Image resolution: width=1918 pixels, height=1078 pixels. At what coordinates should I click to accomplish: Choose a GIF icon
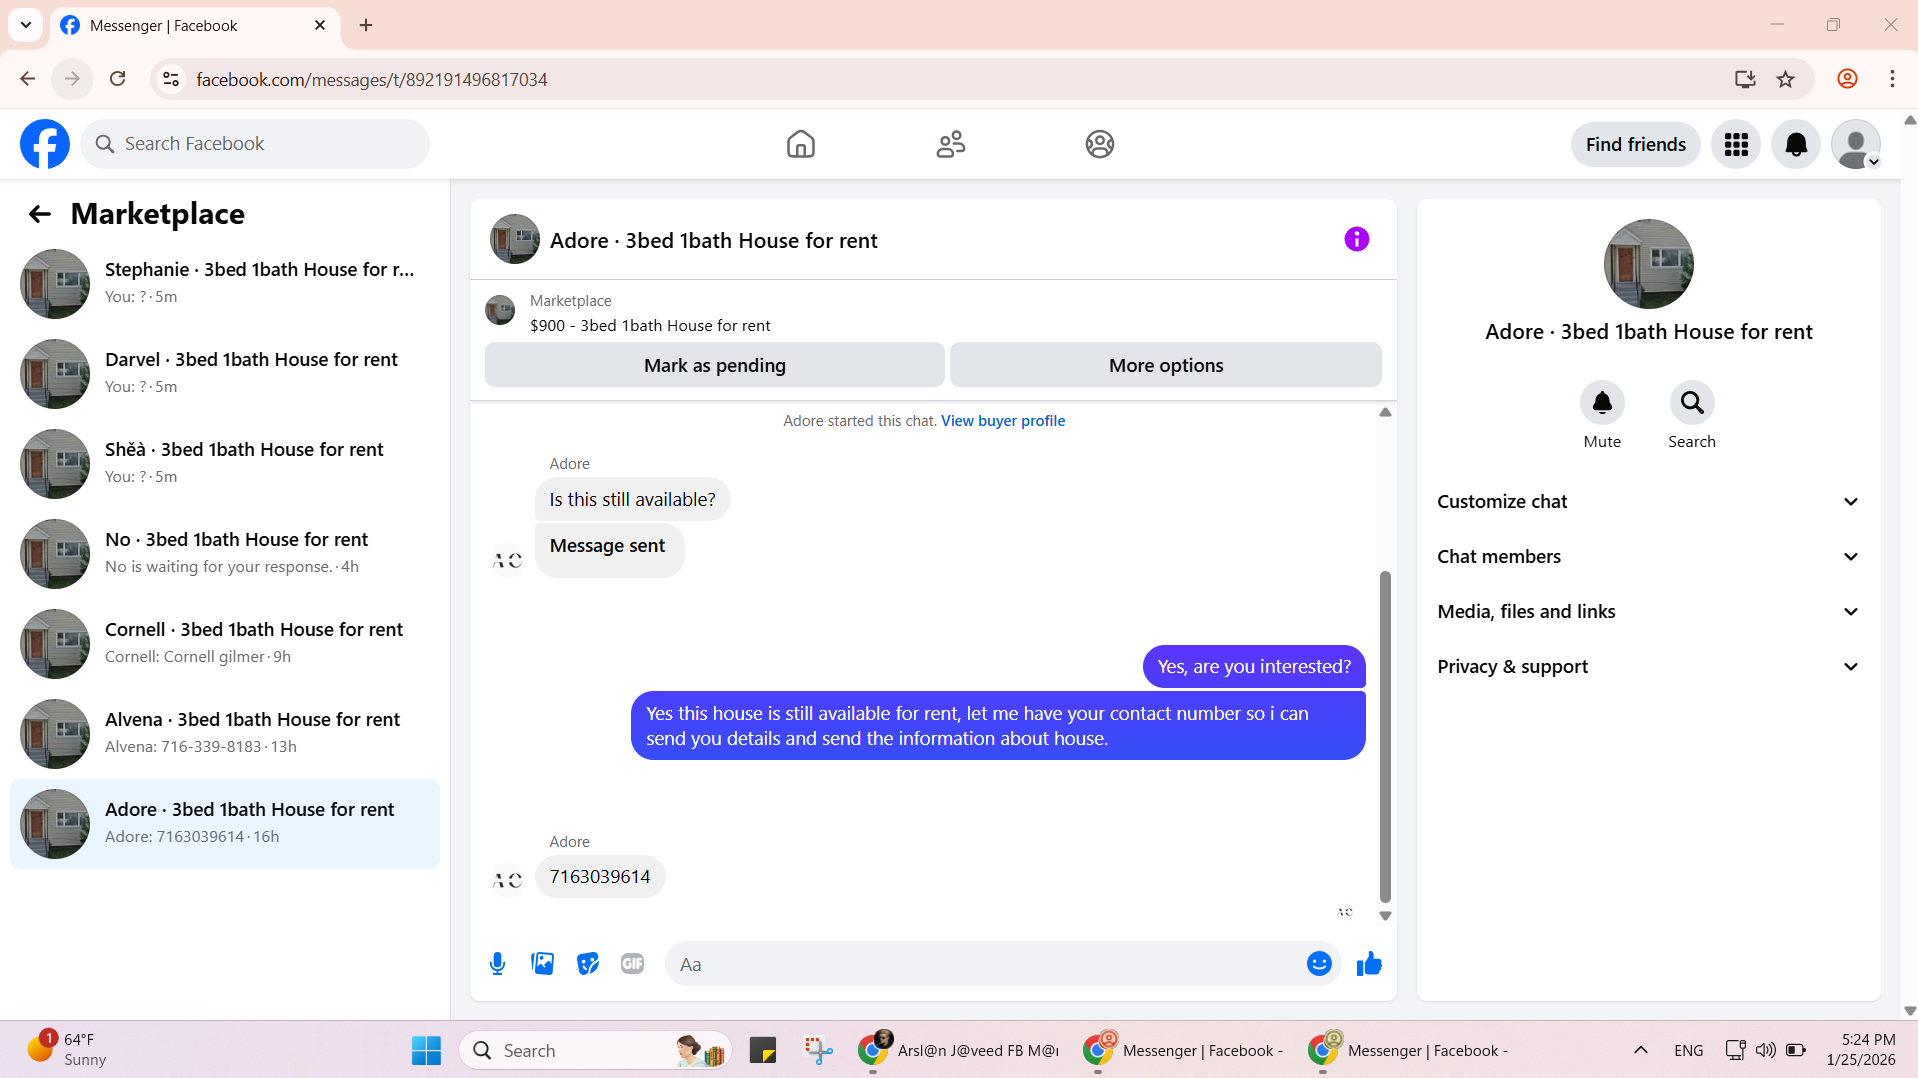click(632, 964)
